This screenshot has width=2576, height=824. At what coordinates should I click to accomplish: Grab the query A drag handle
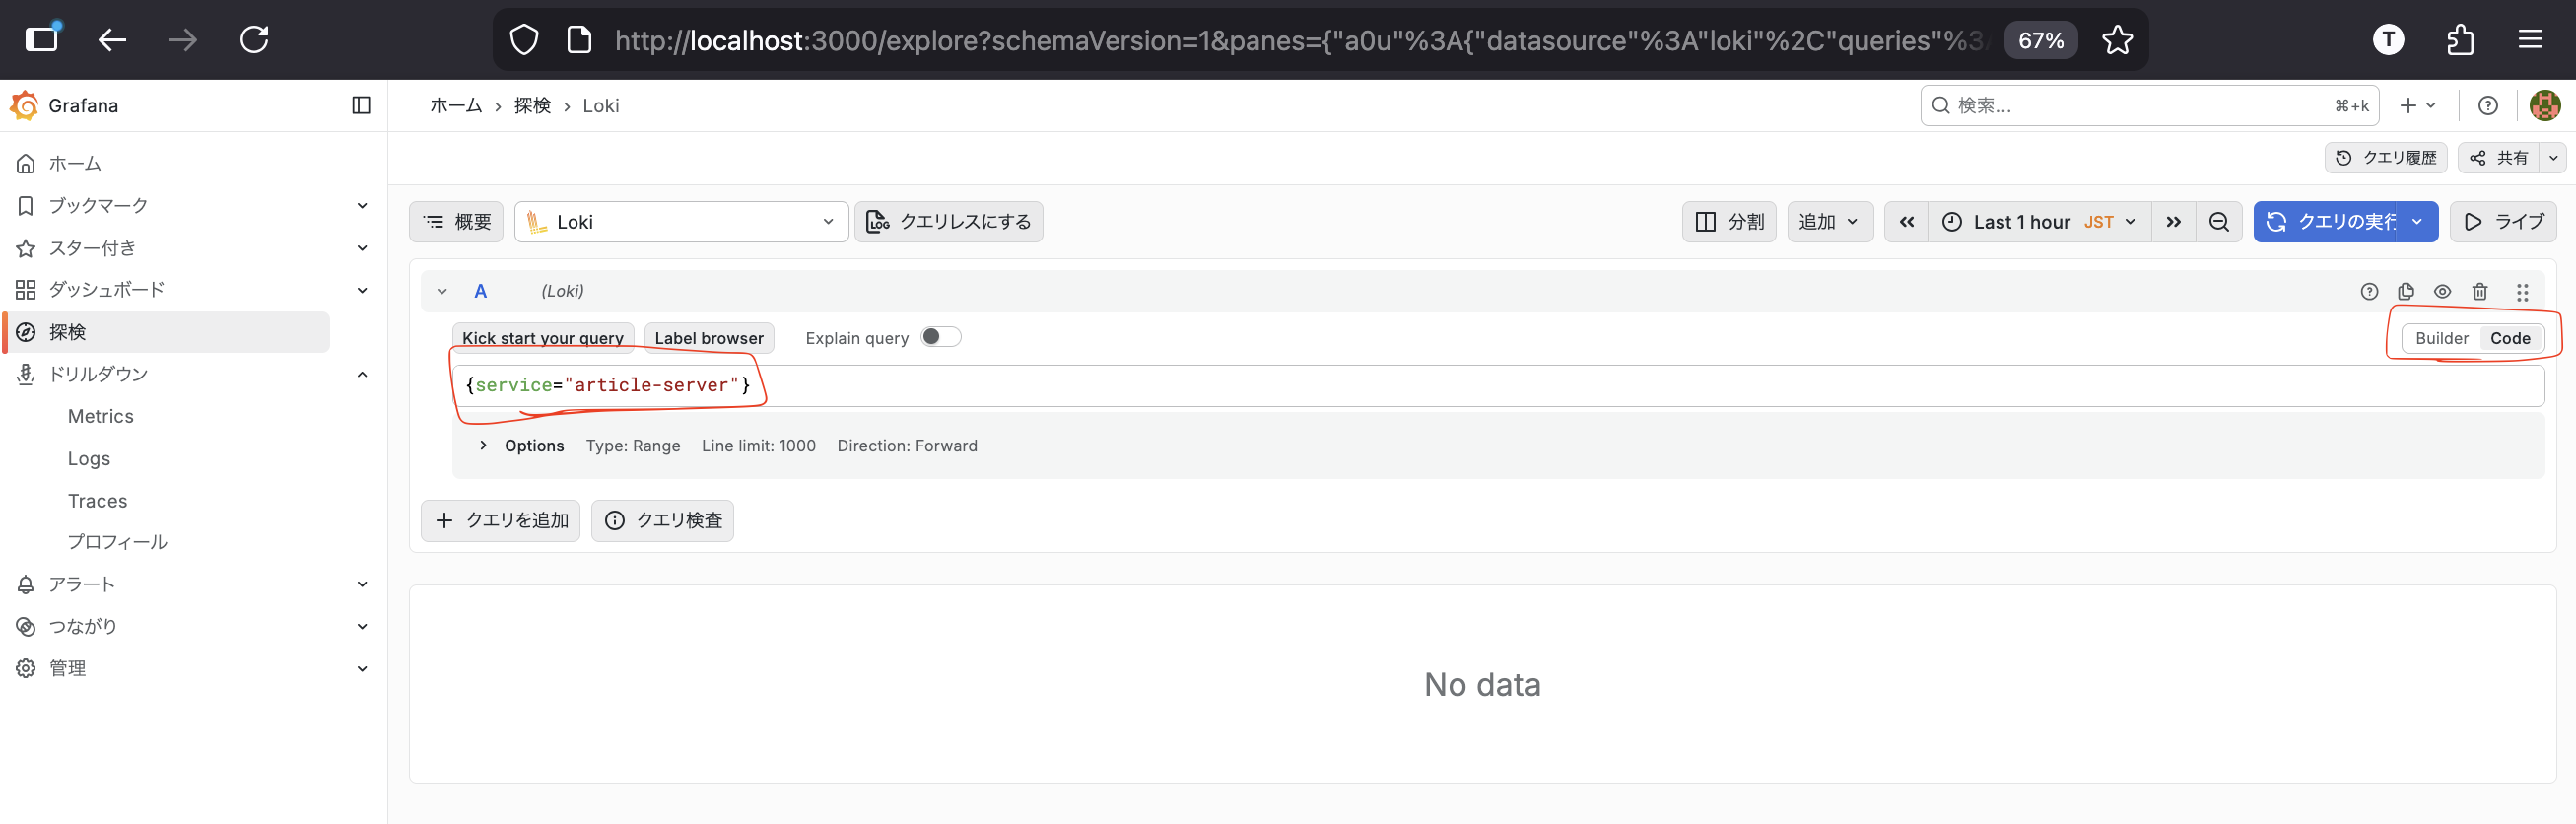(x=2522, y=291)
